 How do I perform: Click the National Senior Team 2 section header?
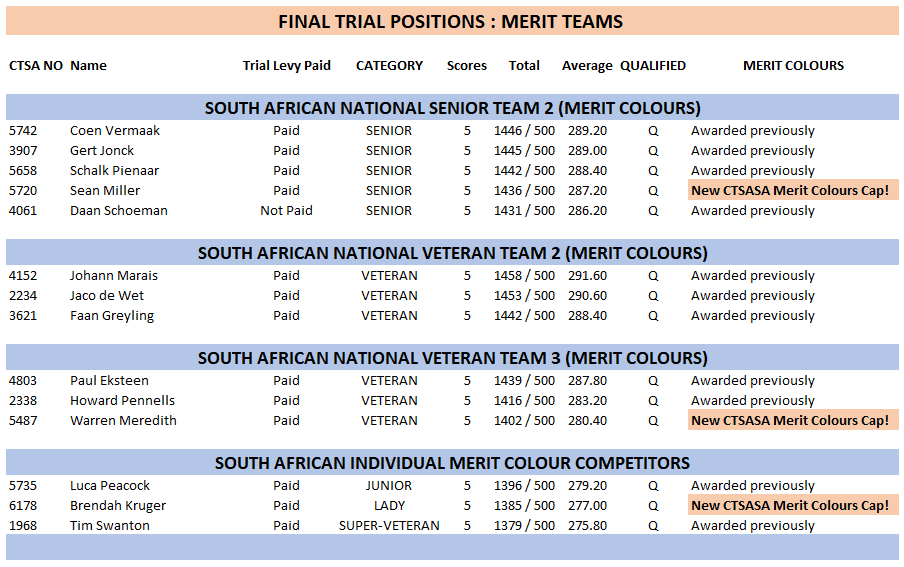tap(452, 108)
